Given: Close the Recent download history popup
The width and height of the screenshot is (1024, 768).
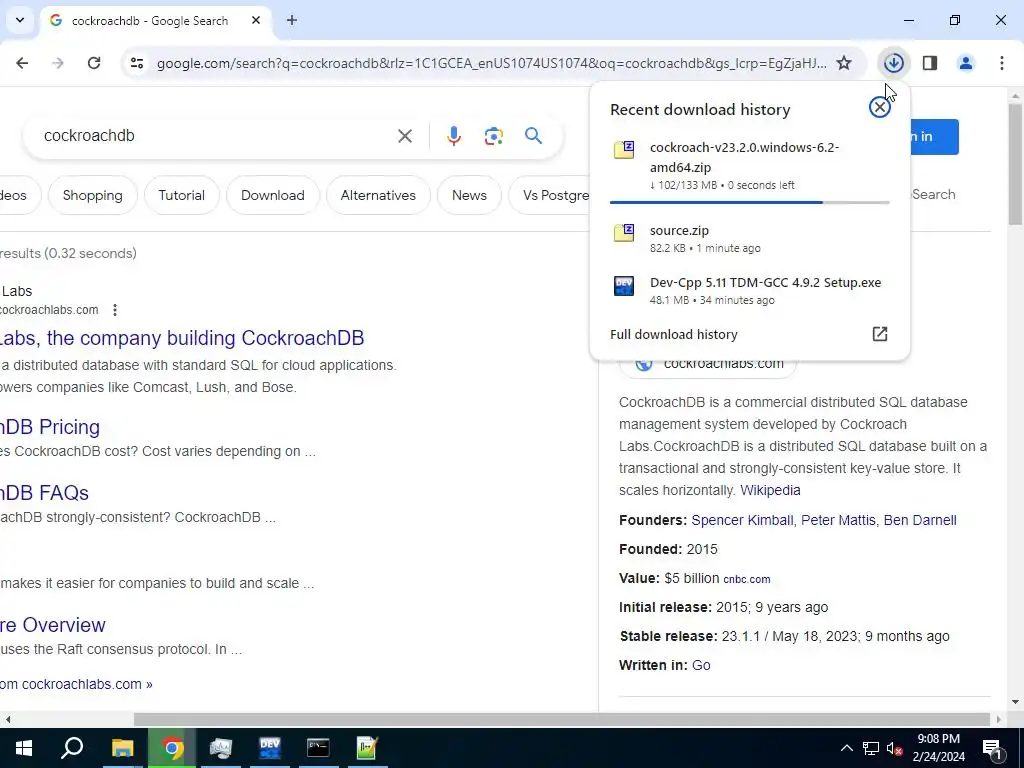Looking at the screenshot, I should [880, 107].
